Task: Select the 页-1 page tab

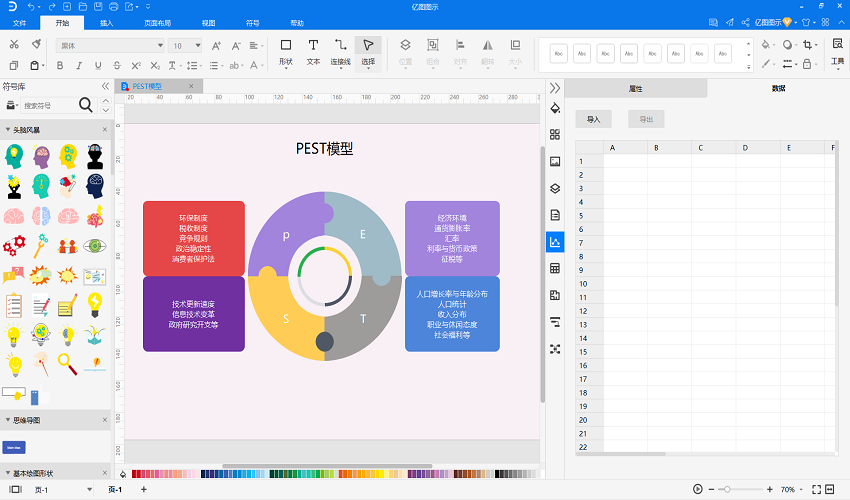Action: coord(115,489)
